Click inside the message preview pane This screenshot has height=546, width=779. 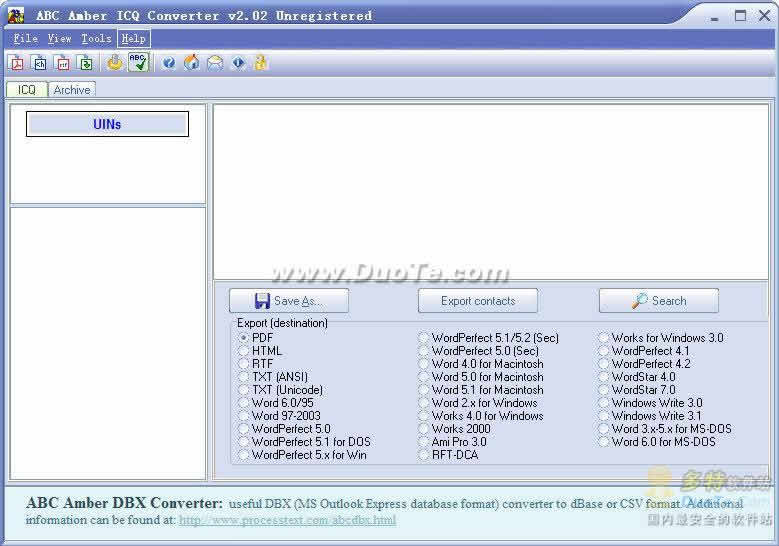coord(491,191)
